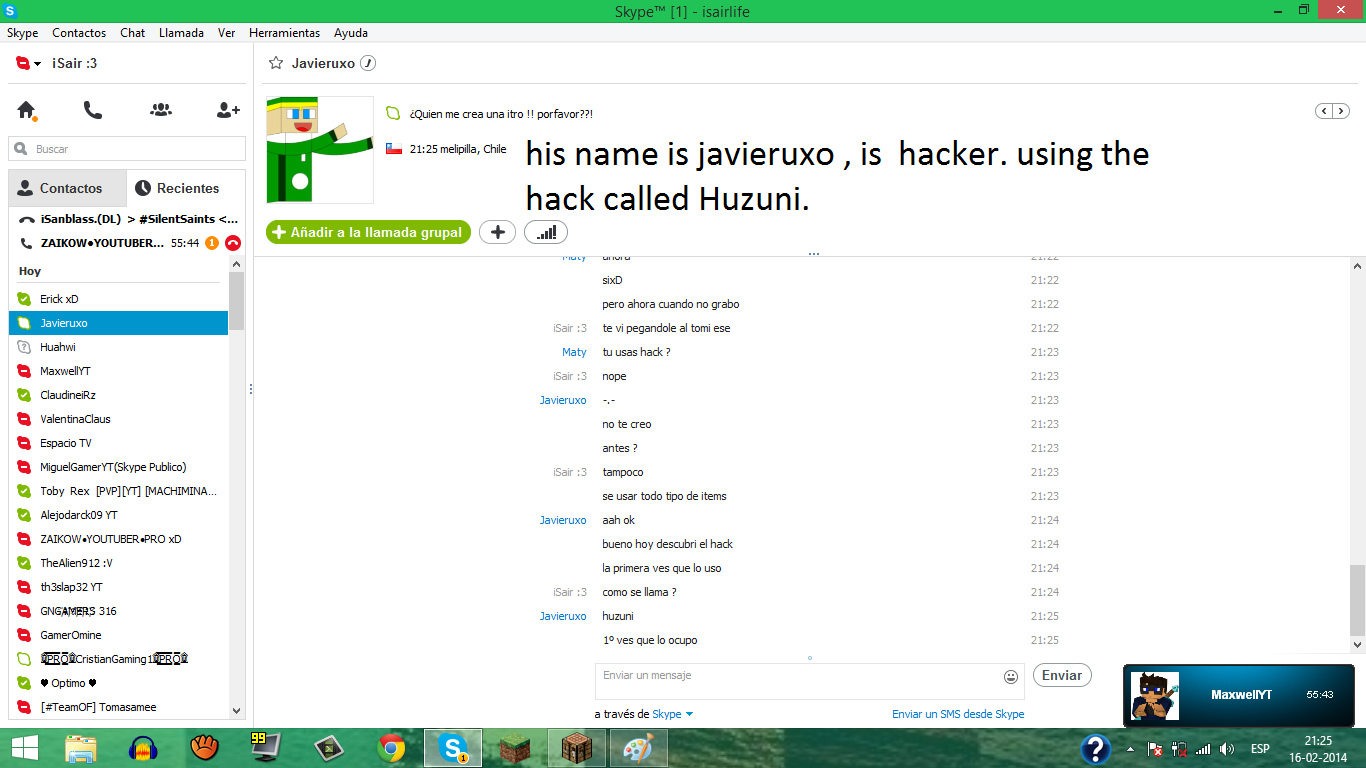Select contact Huahwi
This screenshot has height=768, width=1366.
[x=118, y=347]
